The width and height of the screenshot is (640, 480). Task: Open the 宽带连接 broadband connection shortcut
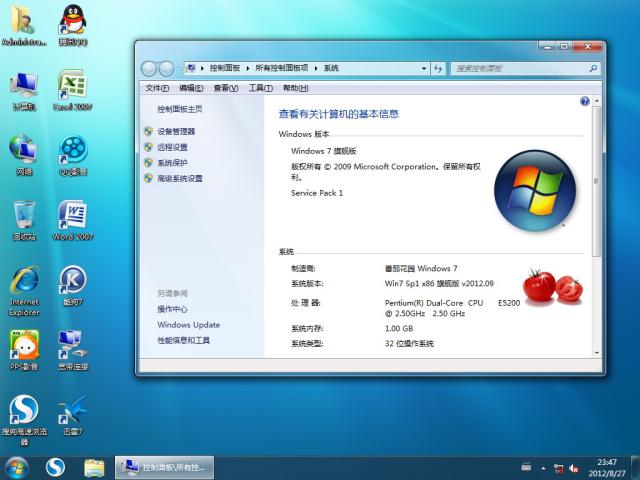coord(73,350)
